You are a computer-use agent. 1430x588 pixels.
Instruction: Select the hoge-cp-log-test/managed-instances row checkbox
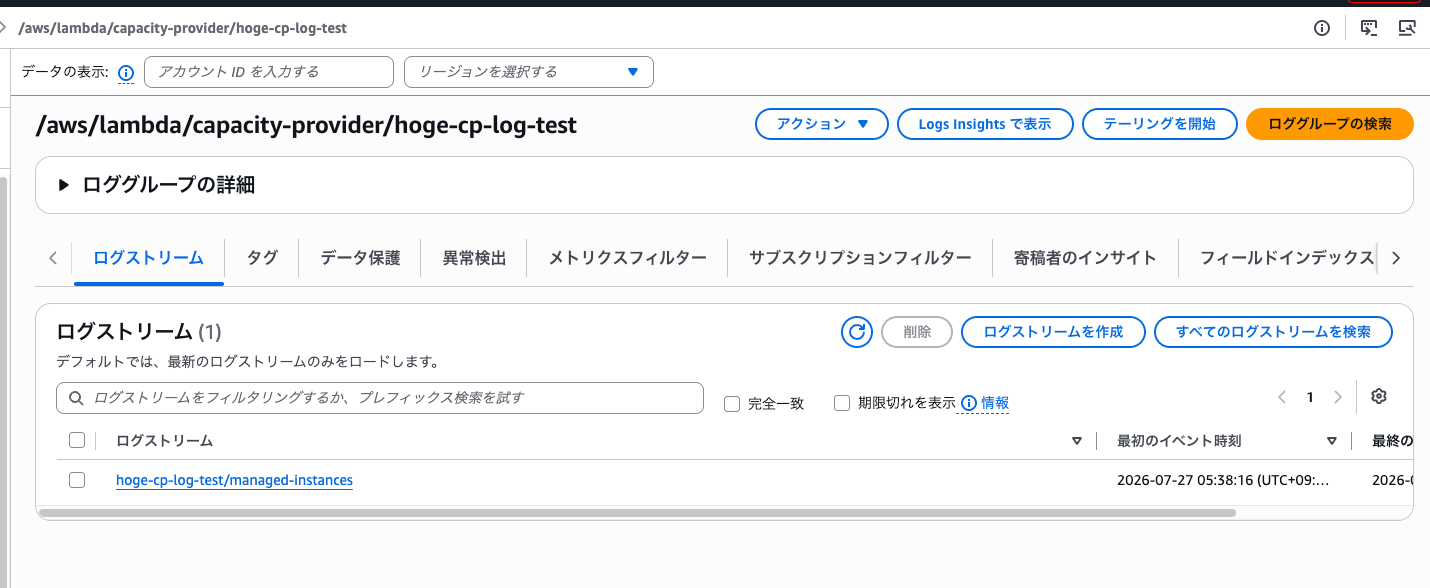(77, 480)
